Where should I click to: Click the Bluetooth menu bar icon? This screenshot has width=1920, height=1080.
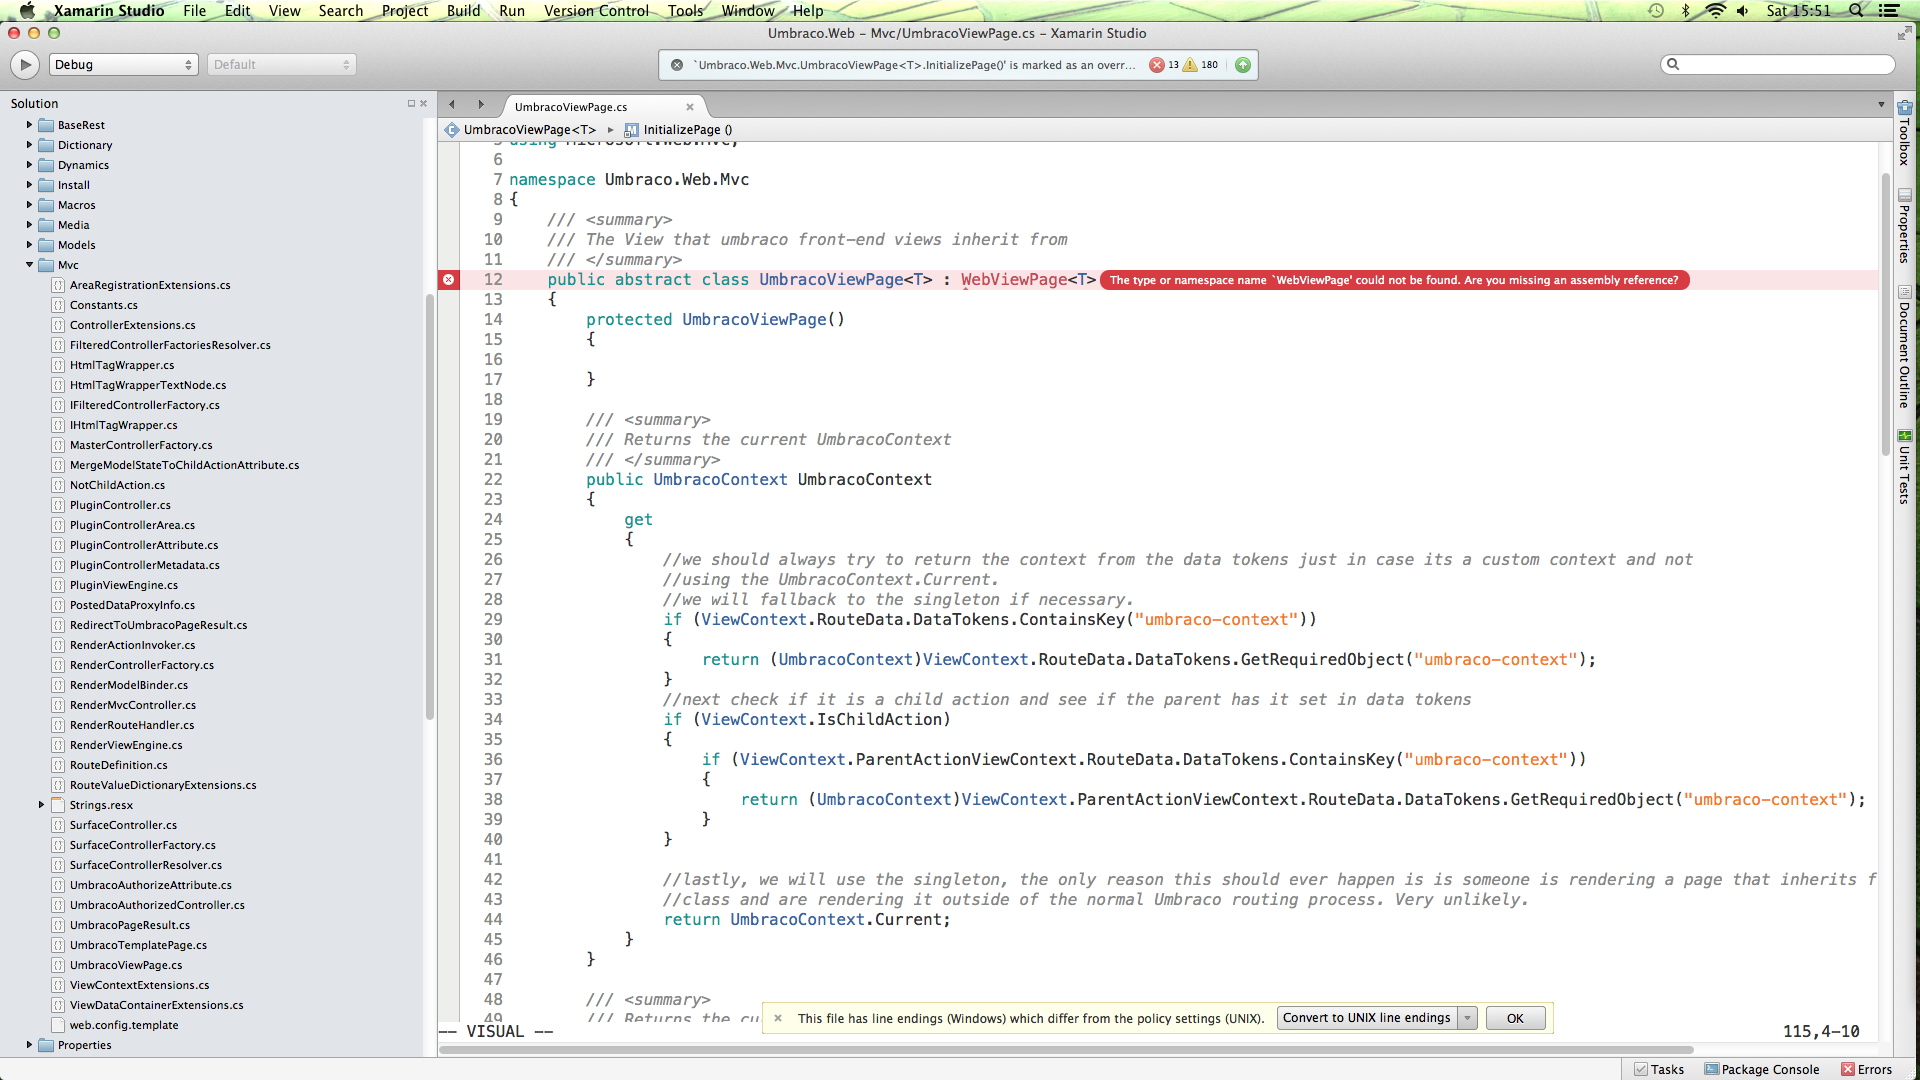1686,11
